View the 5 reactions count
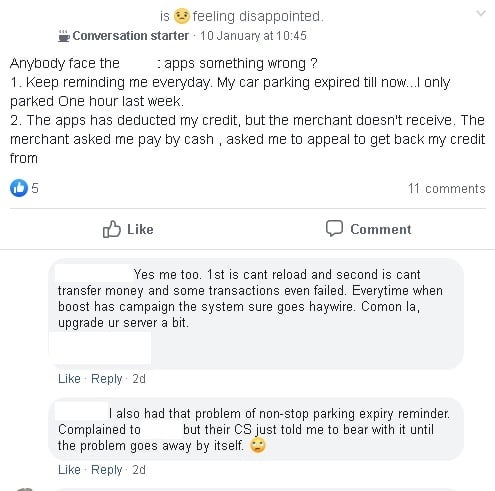 [x=35, y=188]
